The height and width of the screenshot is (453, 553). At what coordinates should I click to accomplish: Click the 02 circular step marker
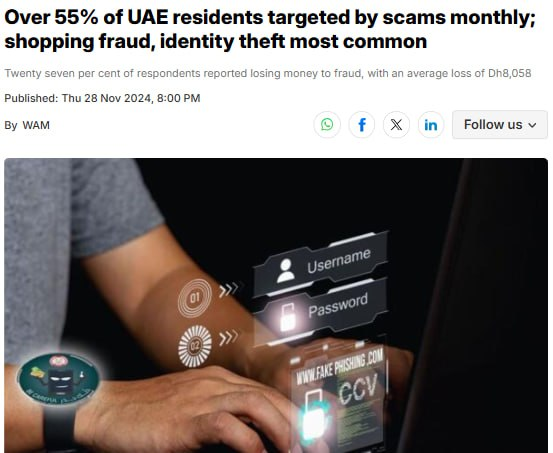point(195,346)
